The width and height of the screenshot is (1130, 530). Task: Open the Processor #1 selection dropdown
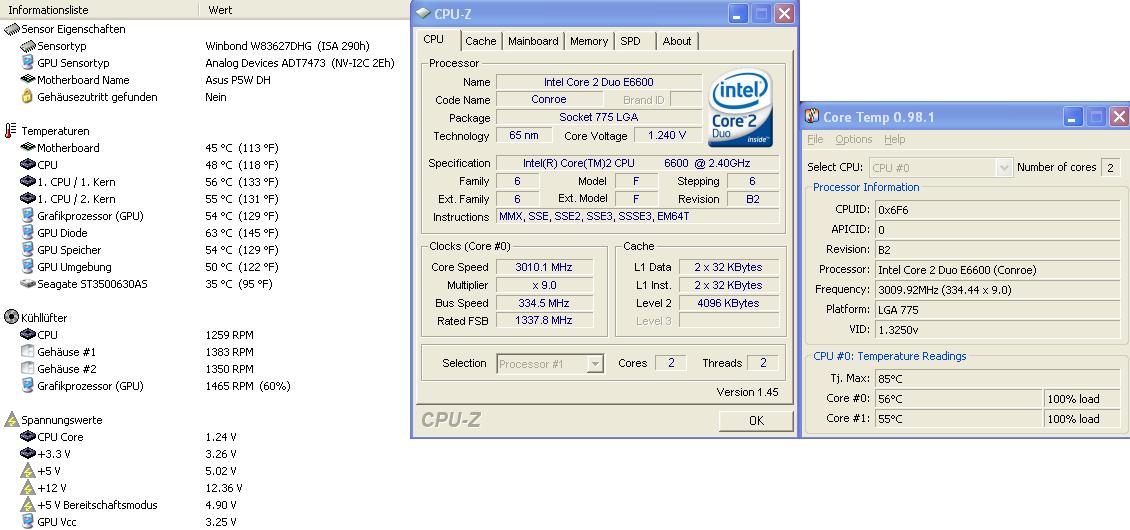(x=595, y=364)
